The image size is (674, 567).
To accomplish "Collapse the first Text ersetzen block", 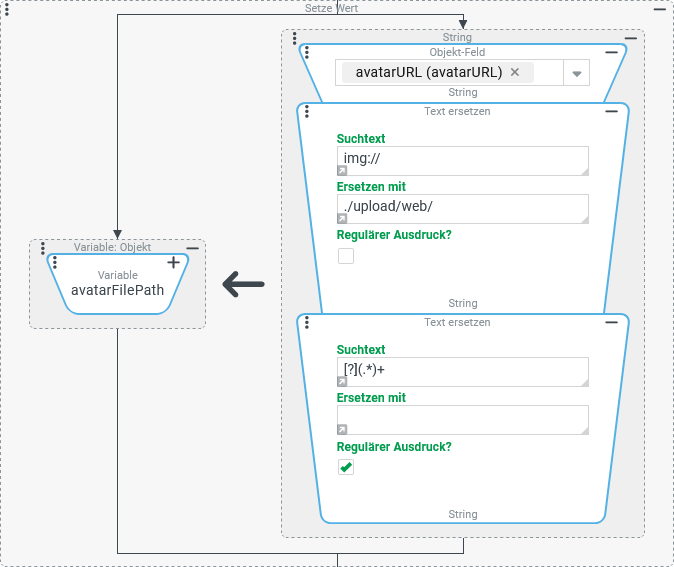I will tap(611, 111).
